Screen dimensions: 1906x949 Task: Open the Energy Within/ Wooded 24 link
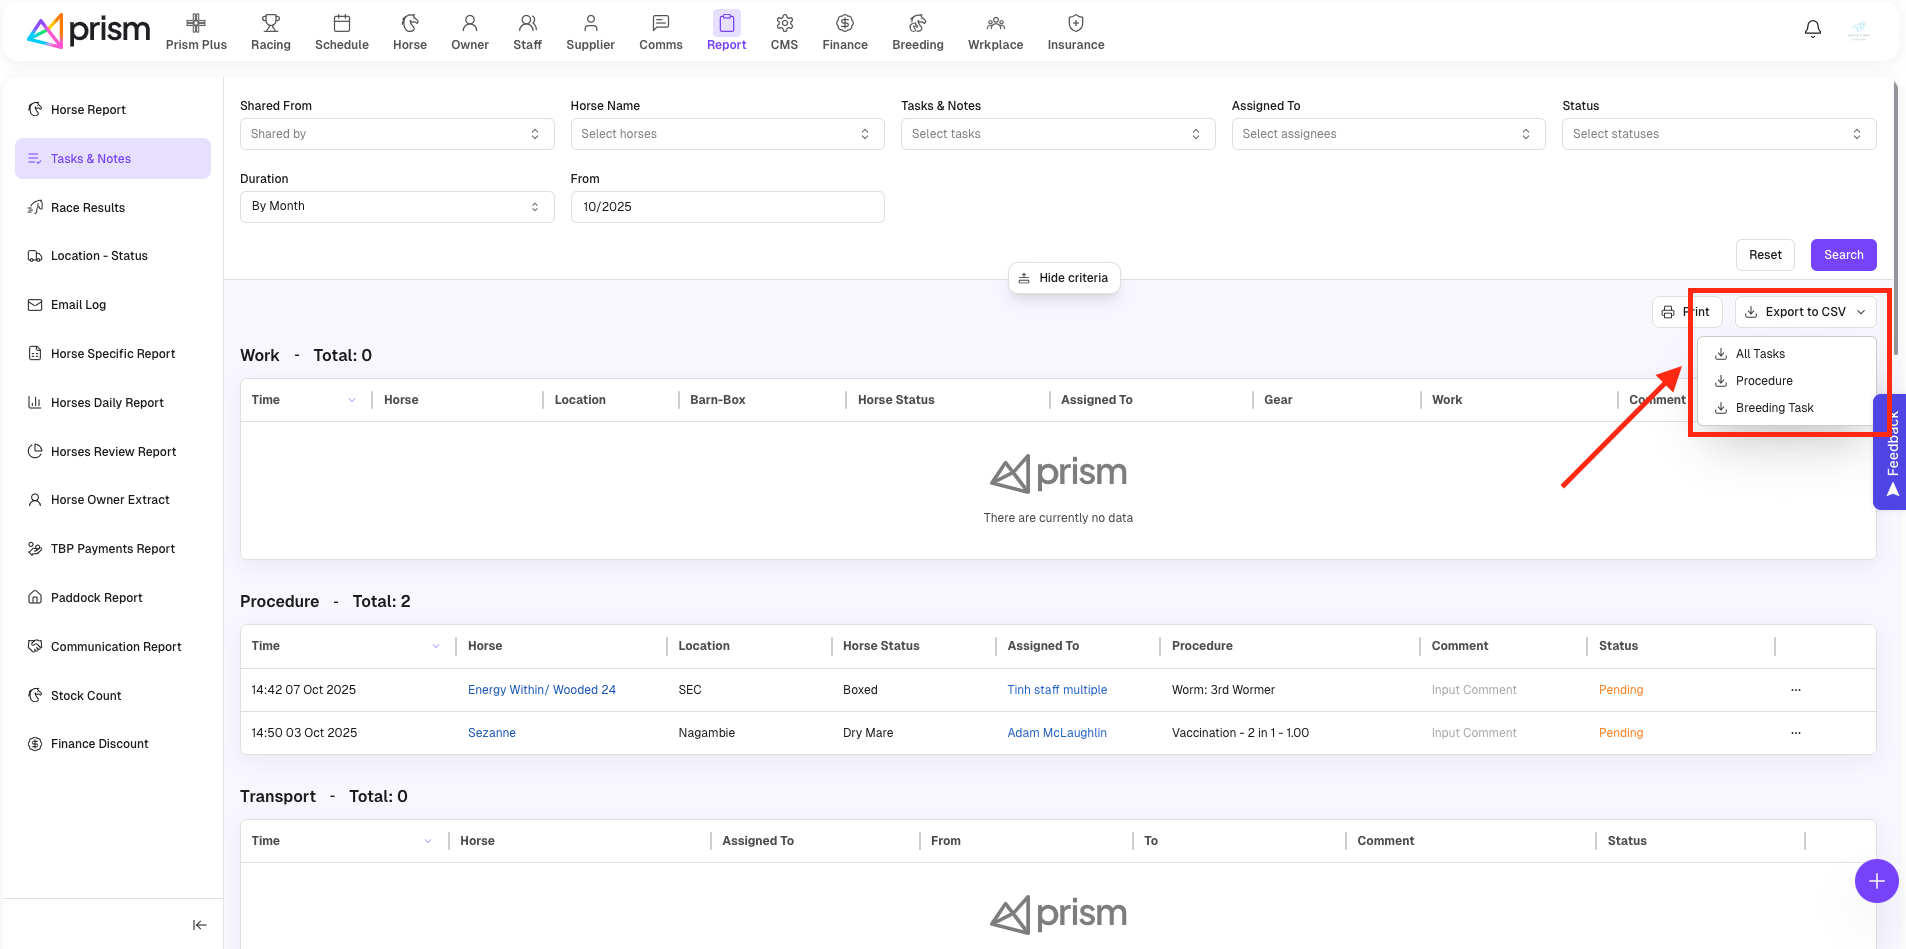tap(541, 690)
